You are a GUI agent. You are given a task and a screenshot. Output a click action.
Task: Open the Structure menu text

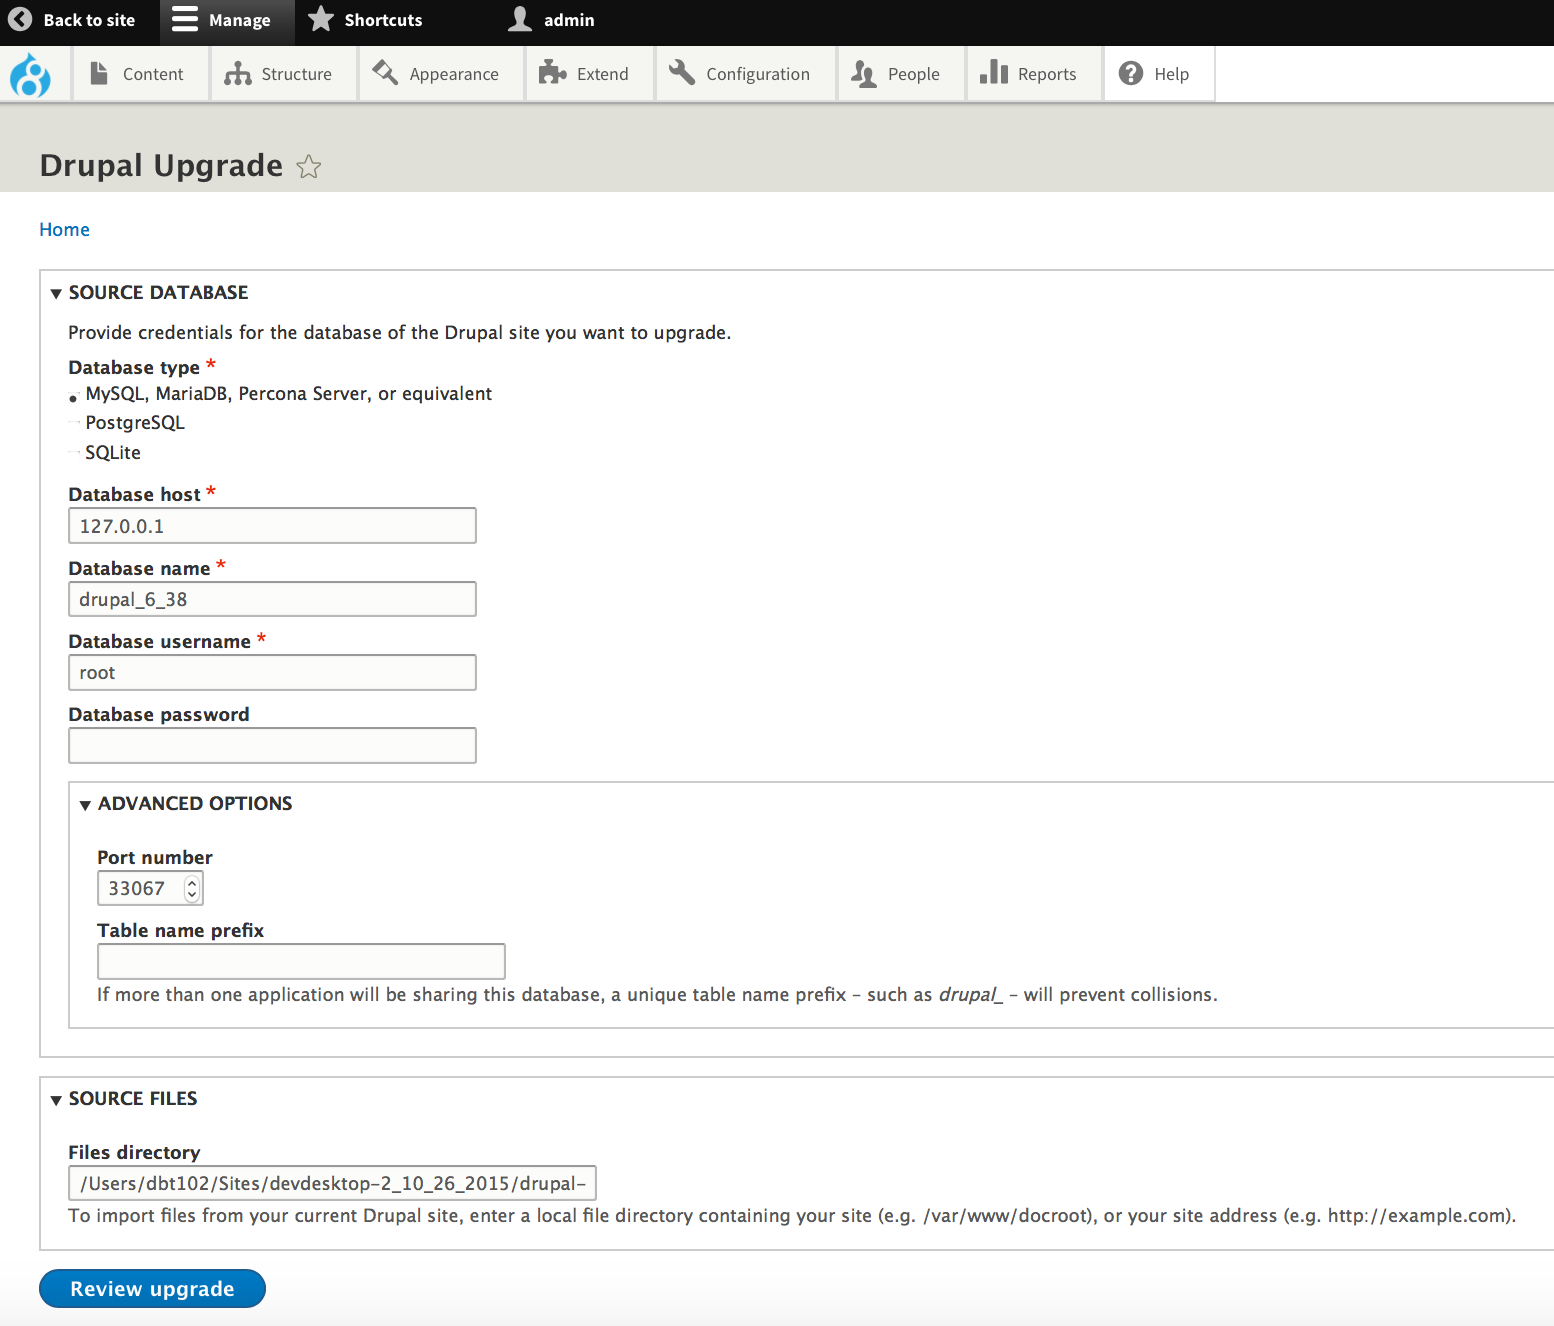pos(296,74)
